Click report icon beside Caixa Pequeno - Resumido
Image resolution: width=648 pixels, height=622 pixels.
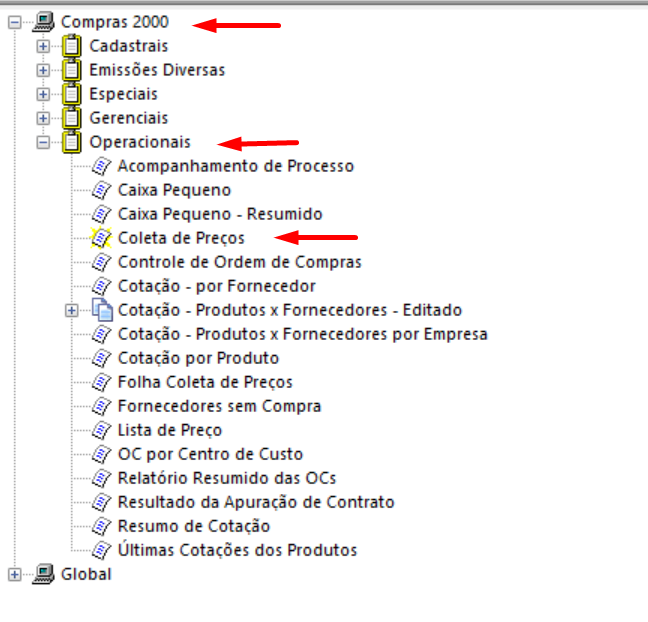(101, 214)
